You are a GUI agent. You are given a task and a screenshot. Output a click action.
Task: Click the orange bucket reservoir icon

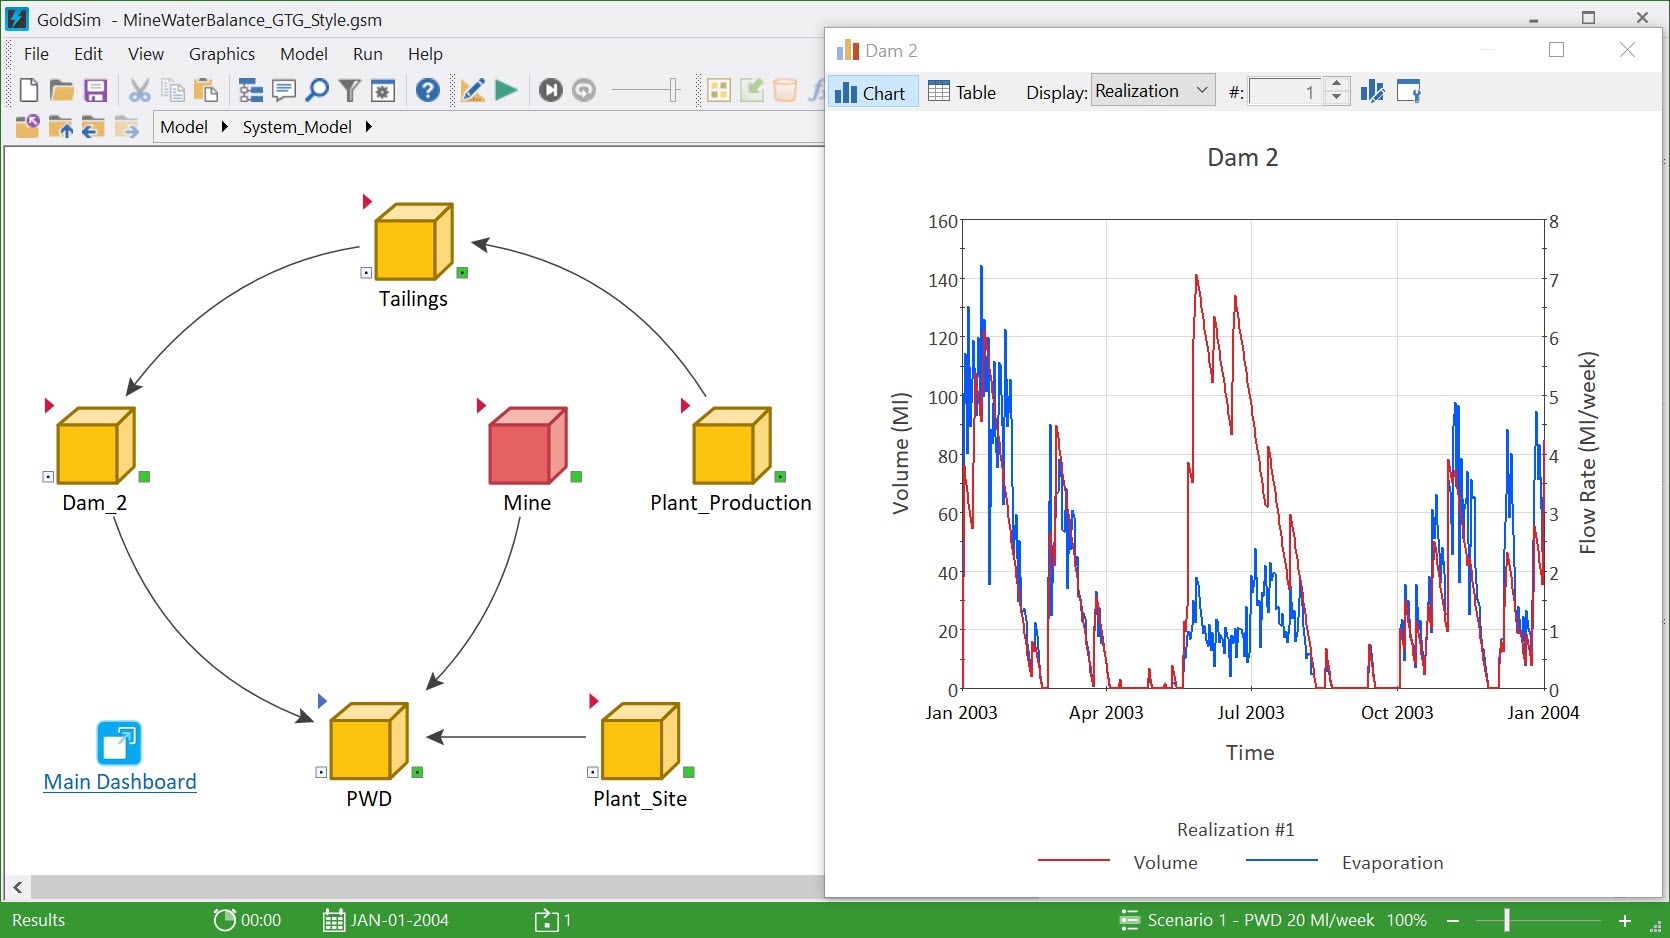[785, 91]
